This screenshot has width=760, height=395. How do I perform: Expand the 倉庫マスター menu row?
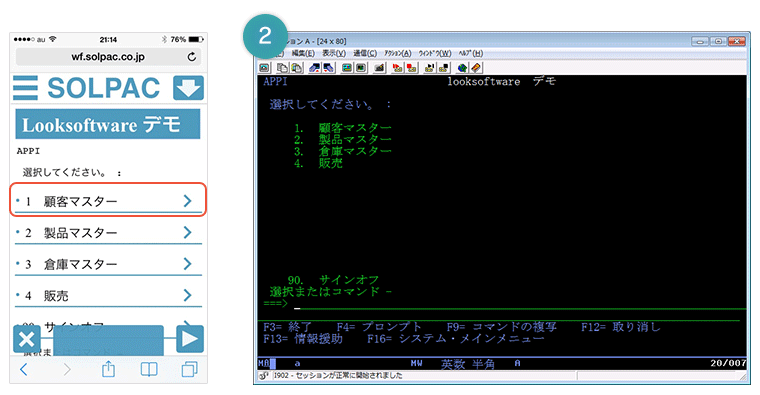[108, 264]
